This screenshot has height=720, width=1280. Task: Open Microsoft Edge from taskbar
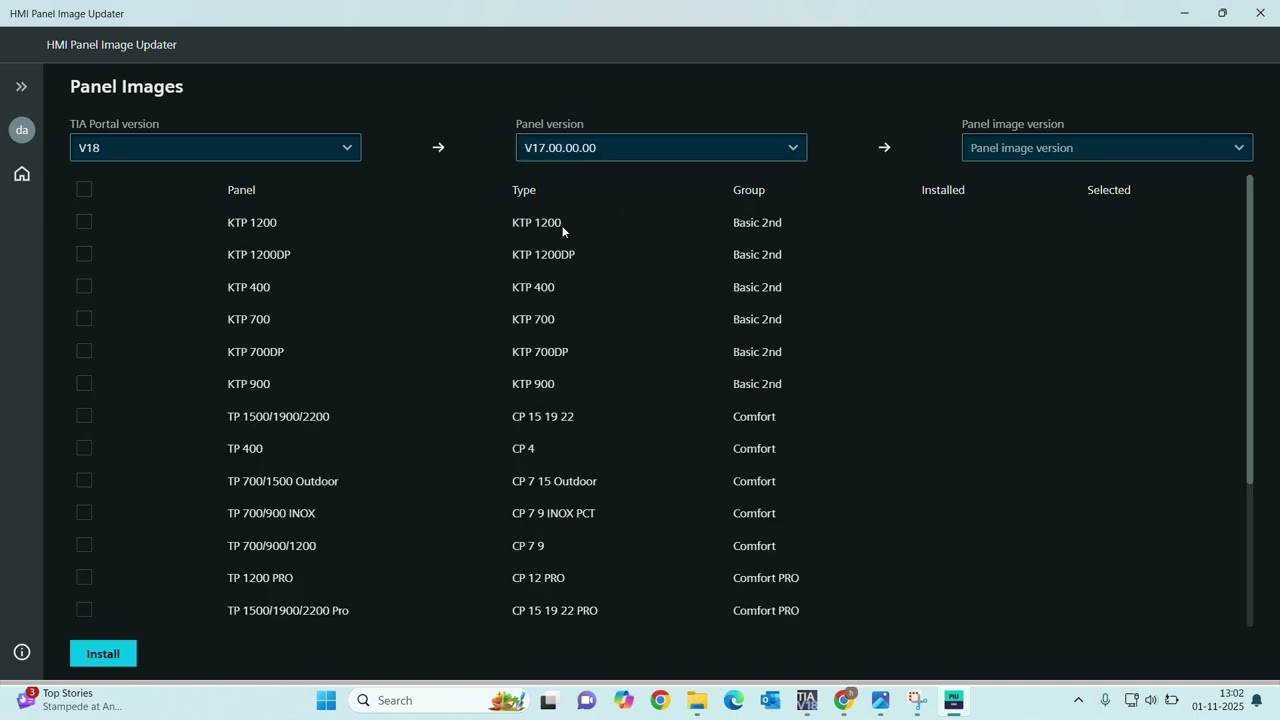[x=734, y=701]
